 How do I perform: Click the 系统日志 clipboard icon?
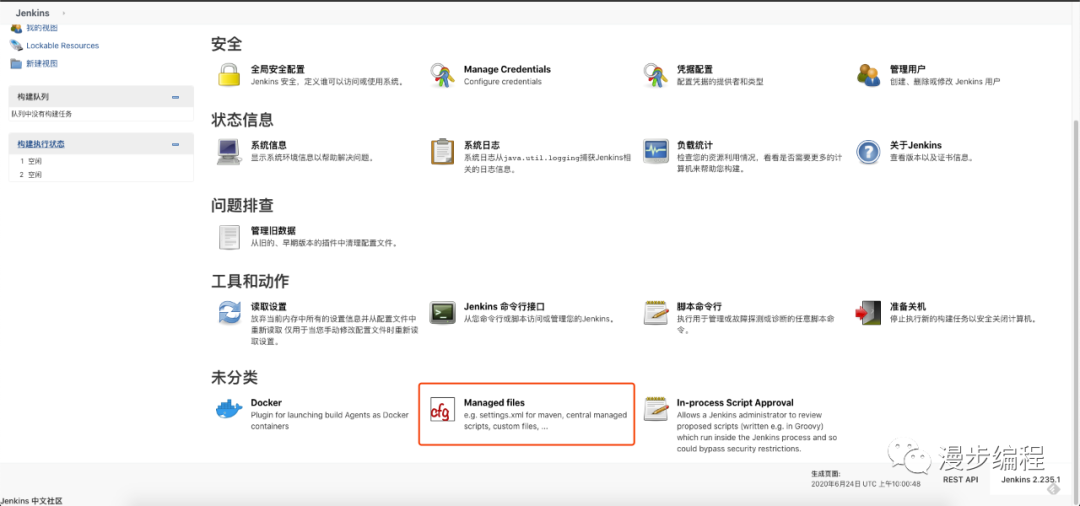click(x=442, y=151)
